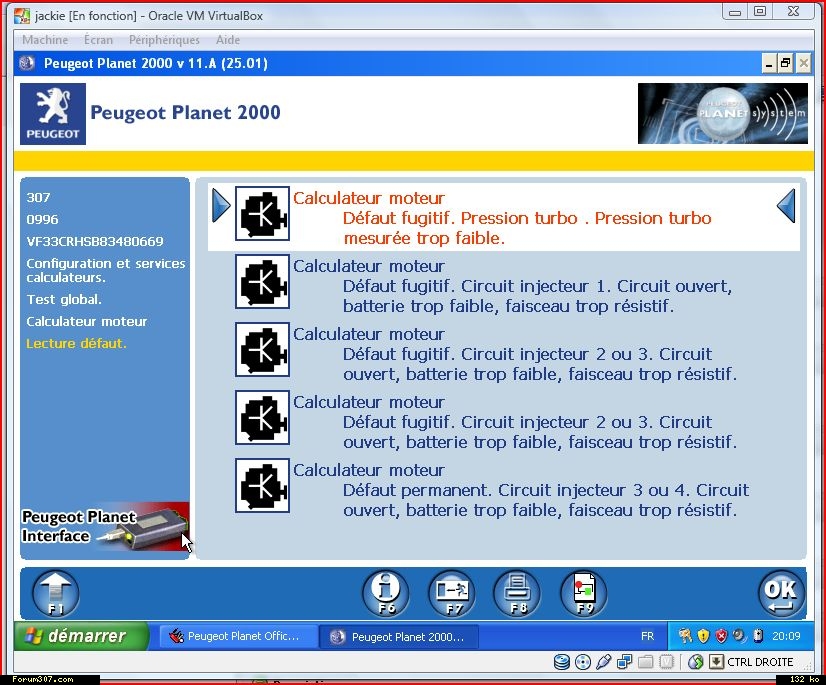Click the F1 up-arrow back button
826x685 pixels.
pyautogui.click(x=55, y=593)
